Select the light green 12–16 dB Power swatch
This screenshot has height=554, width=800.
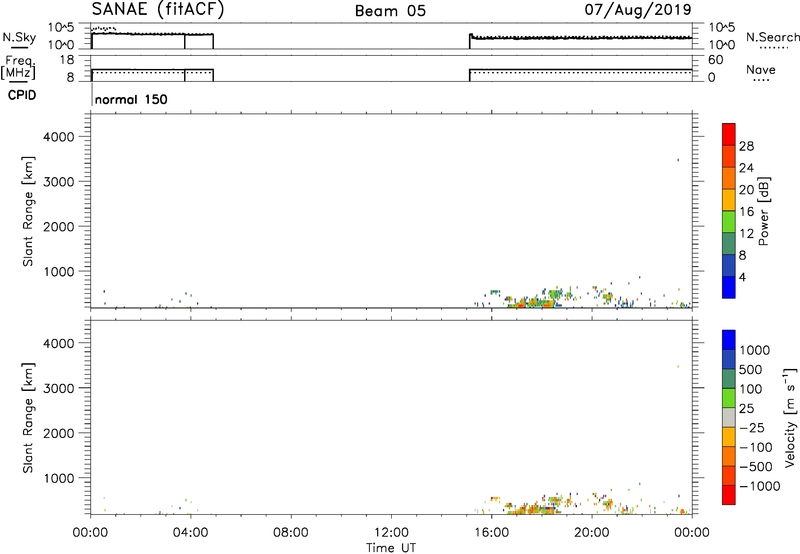coord(729,222)
